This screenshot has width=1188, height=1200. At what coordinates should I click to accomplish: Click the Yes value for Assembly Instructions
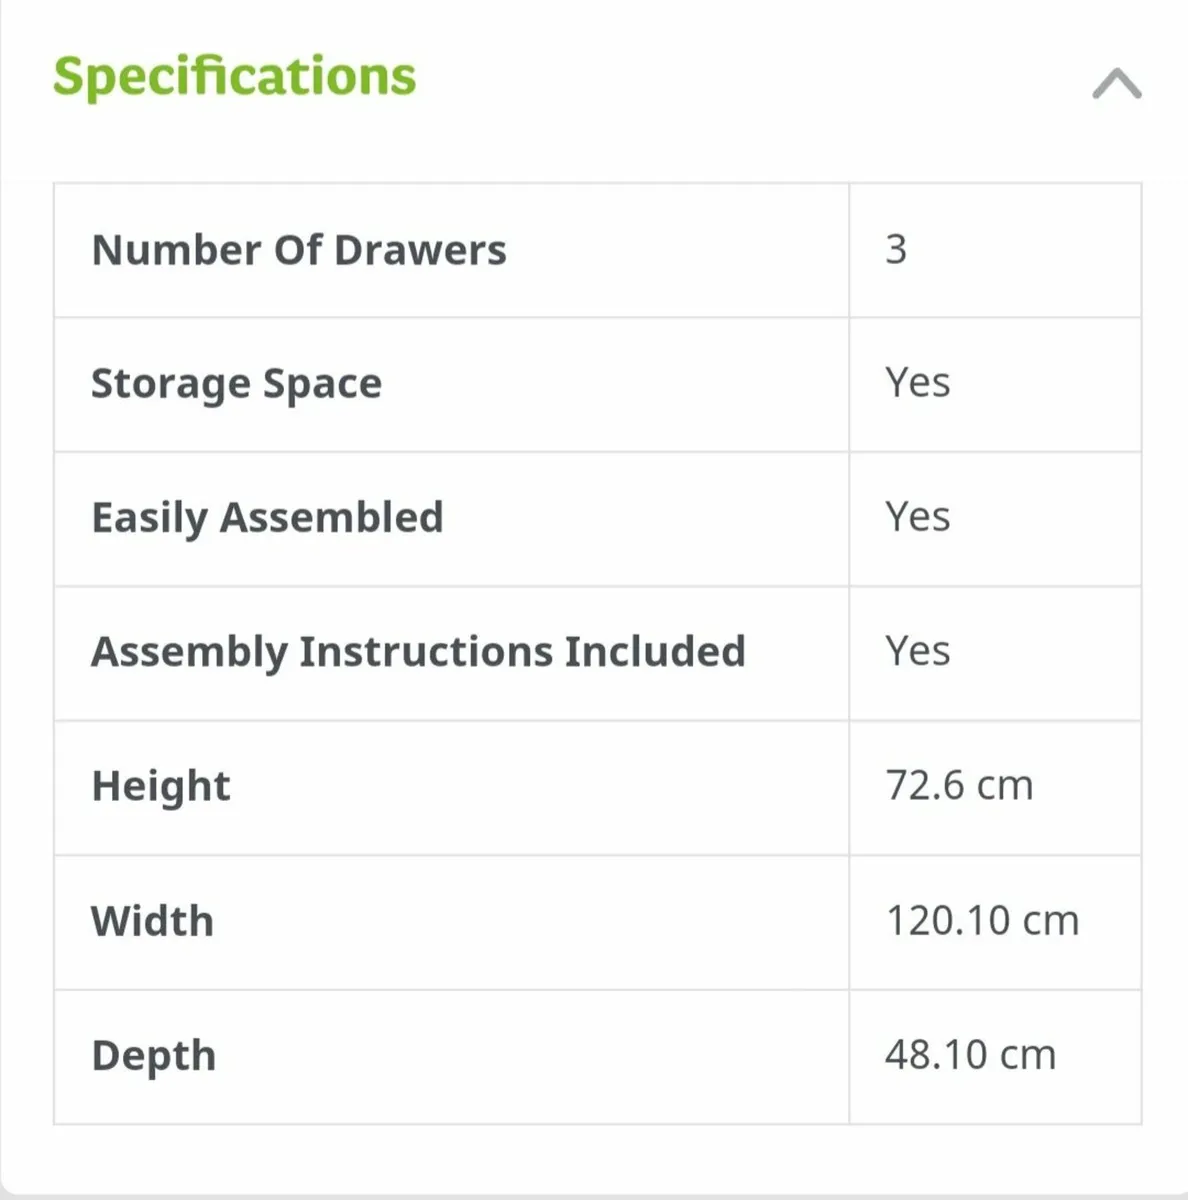pos(917,651)
